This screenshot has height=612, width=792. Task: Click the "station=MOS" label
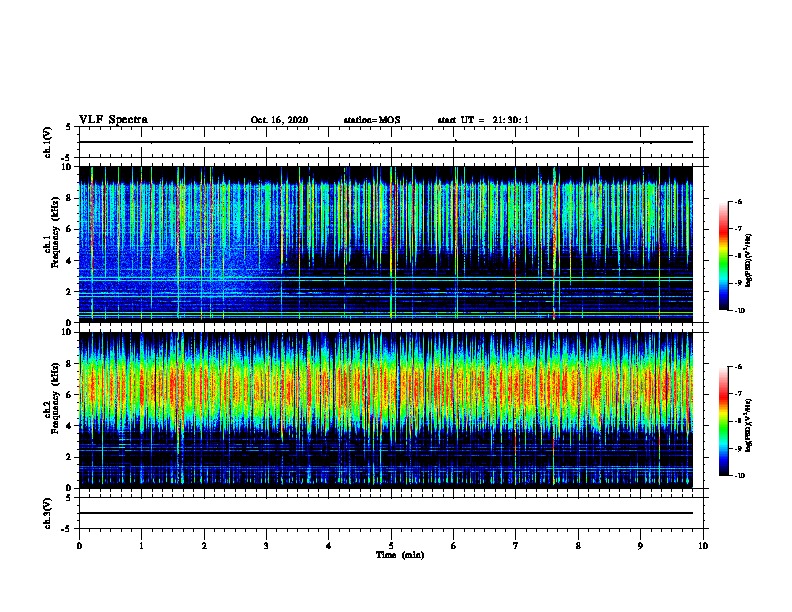click(x=372, y=120)
